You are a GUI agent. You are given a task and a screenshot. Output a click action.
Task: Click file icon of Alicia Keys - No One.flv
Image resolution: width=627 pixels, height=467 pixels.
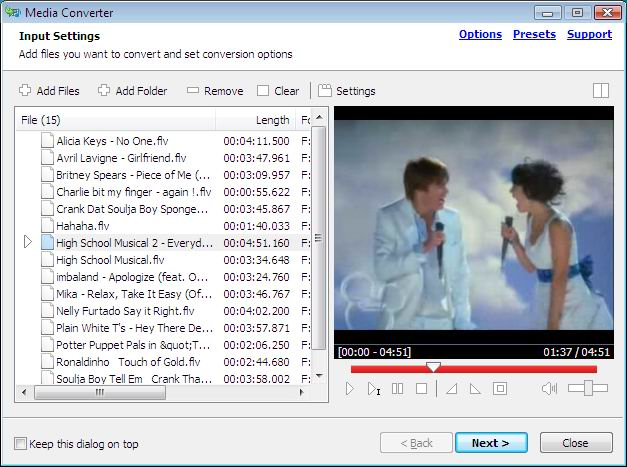(47, 140)
